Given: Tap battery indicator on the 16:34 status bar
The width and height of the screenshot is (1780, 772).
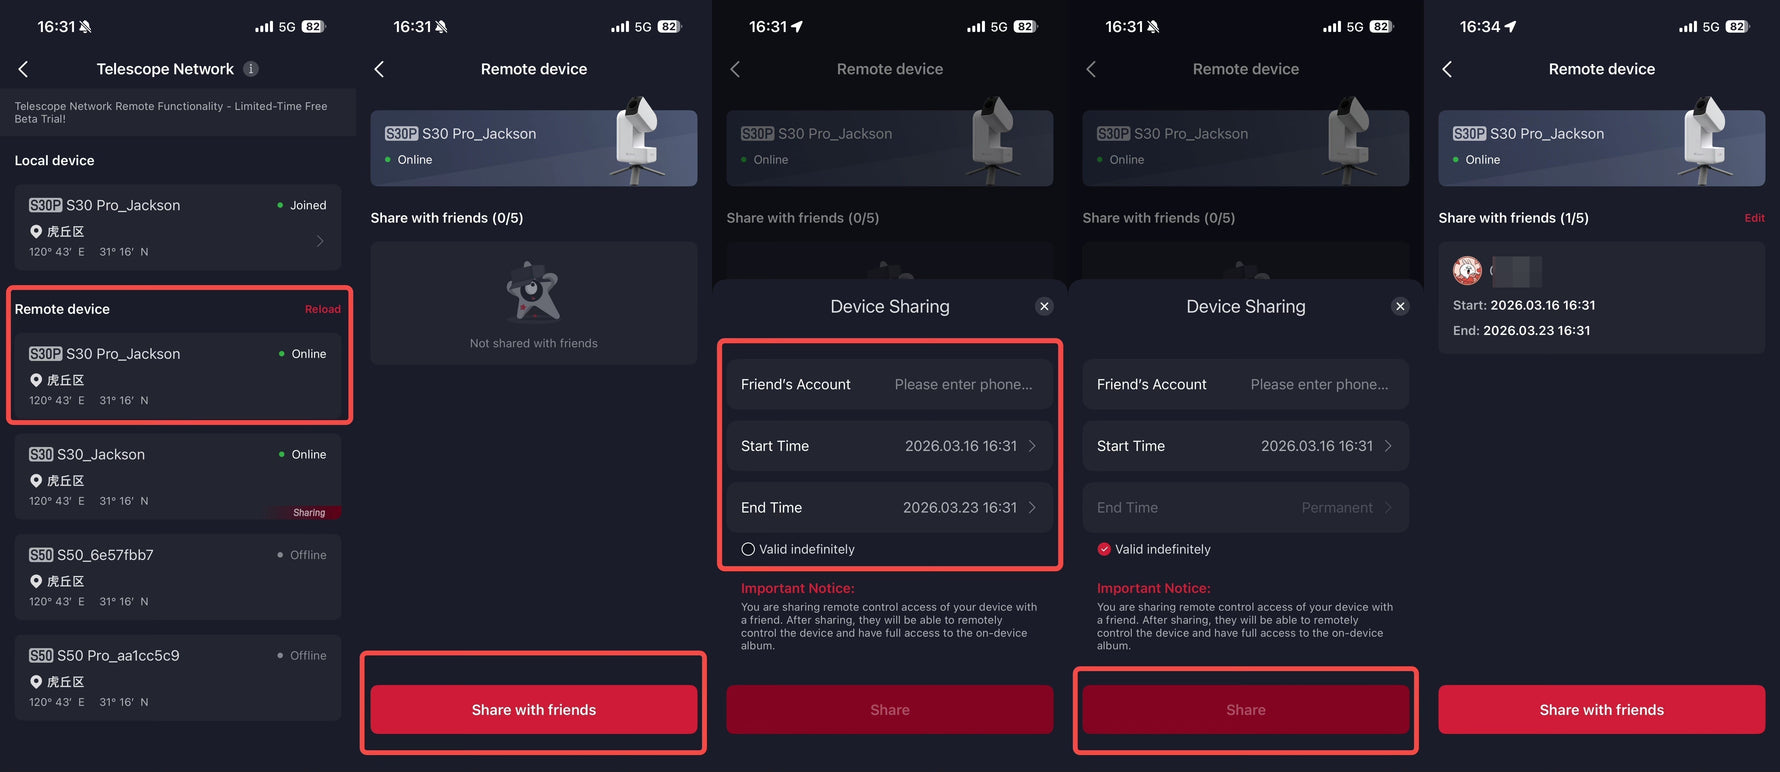Looking at the screenshot, I should 1738,27.
